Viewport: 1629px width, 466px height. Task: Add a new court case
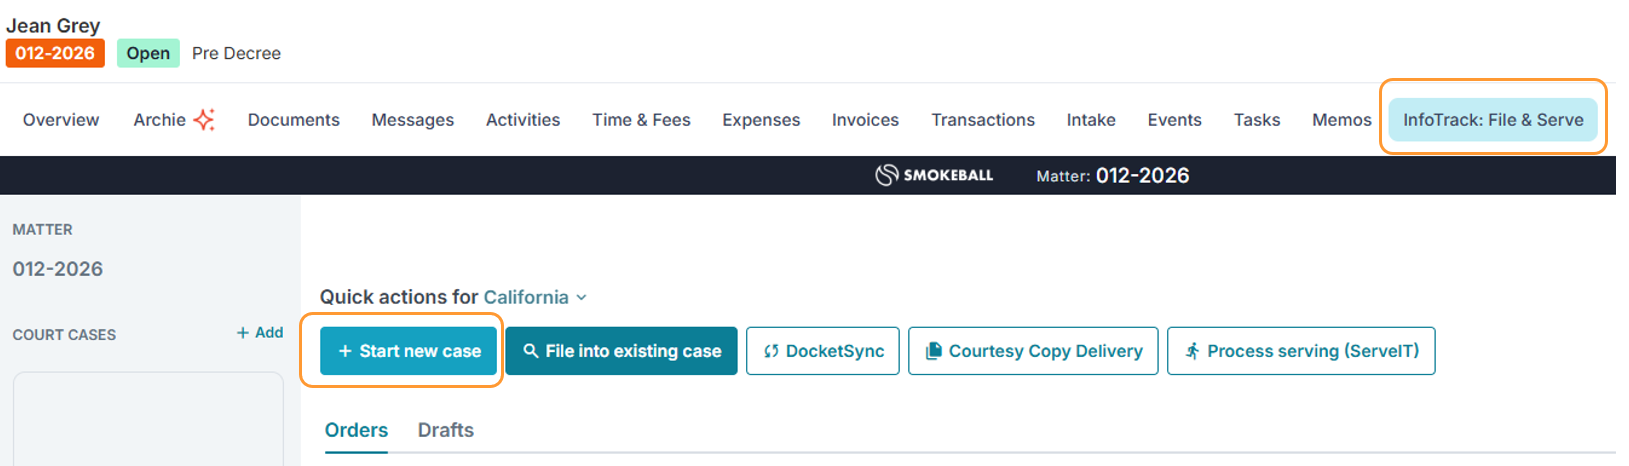[260, 333]
